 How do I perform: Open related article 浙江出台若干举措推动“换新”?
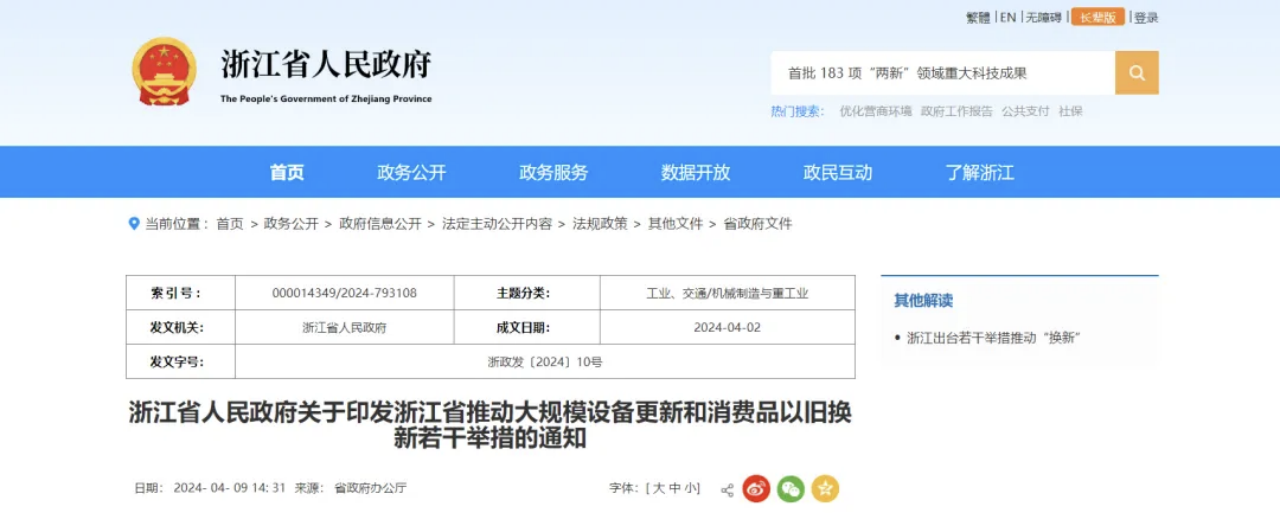click(x=993, y=338)
